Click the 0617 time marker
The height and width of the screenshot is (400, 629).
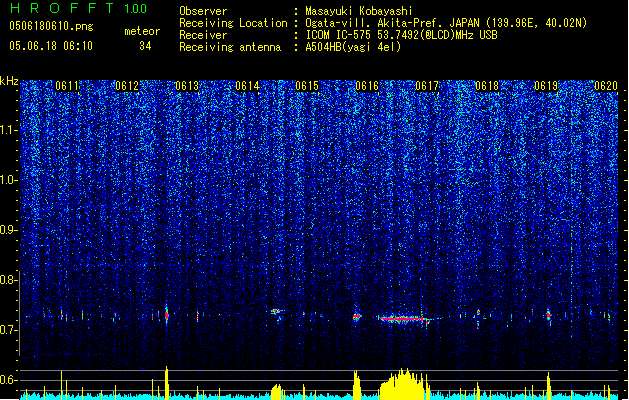(427, 86)
